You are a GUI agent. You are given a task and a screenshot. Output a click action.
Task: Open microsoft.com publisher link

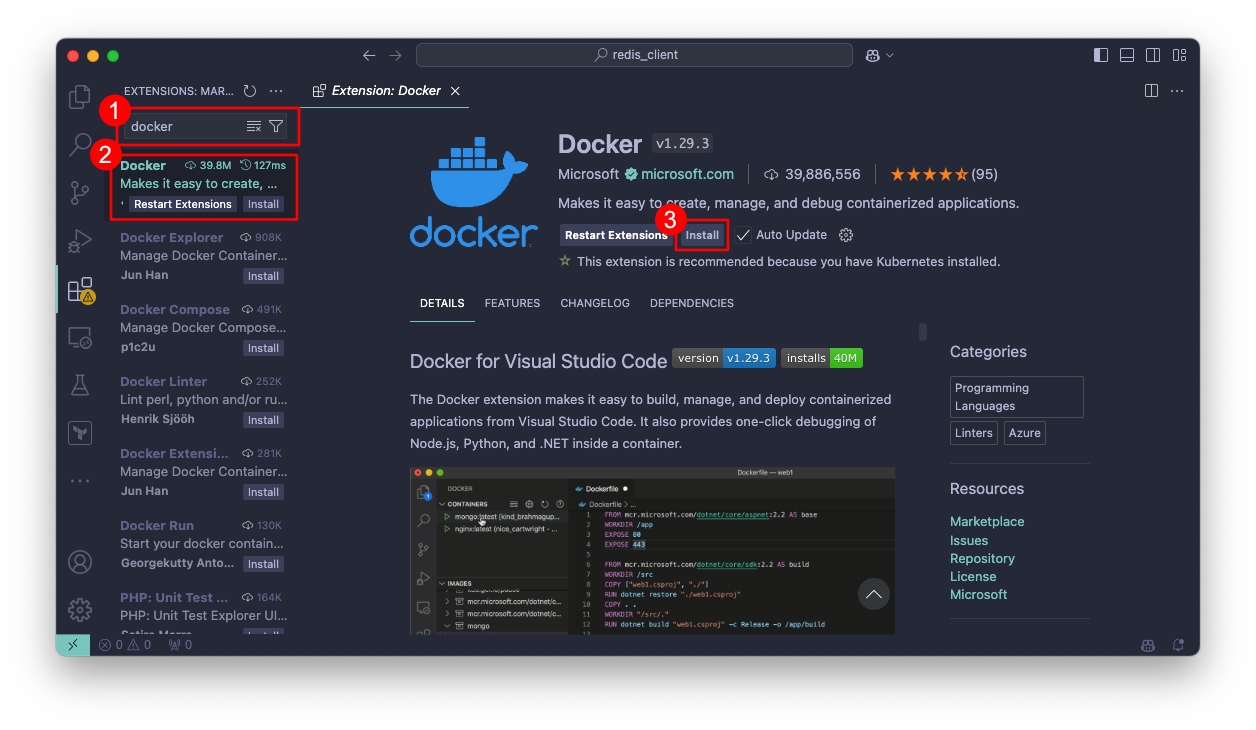687,174
